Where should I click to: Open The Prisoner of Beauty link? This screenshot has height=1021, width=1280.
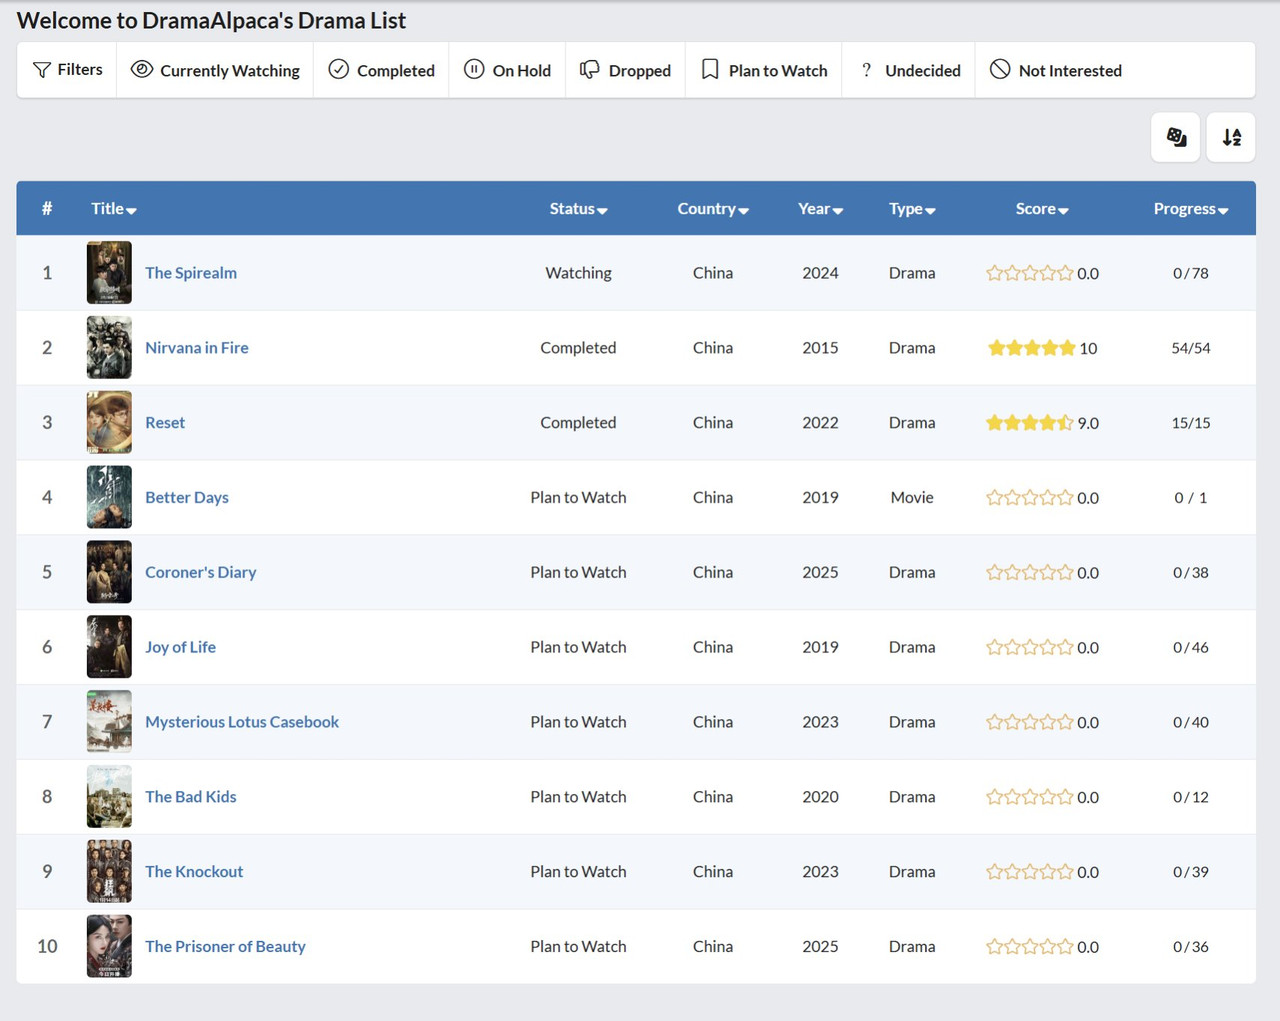point(225,947)
